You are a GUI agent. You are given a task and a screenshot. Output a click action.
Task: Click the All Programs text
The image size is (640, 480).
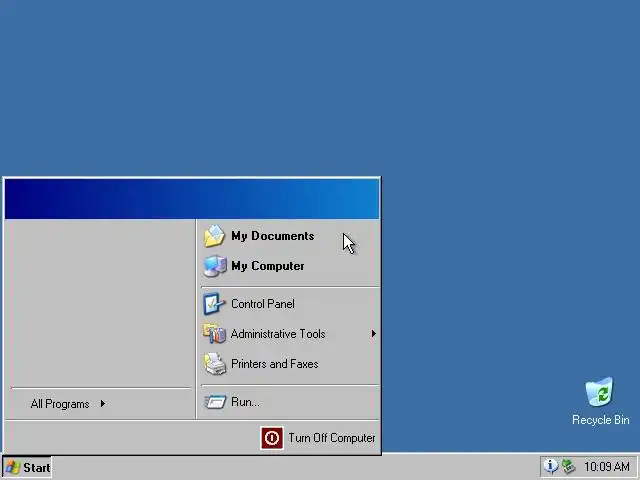click(x=60, y=404)
